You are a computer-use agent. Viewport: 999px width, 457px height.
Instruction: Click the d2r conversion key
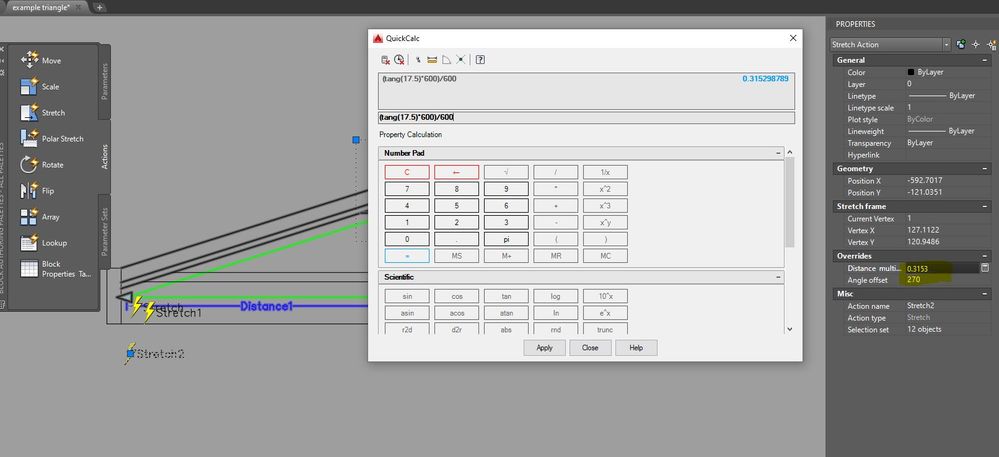(x=456, y=330)
